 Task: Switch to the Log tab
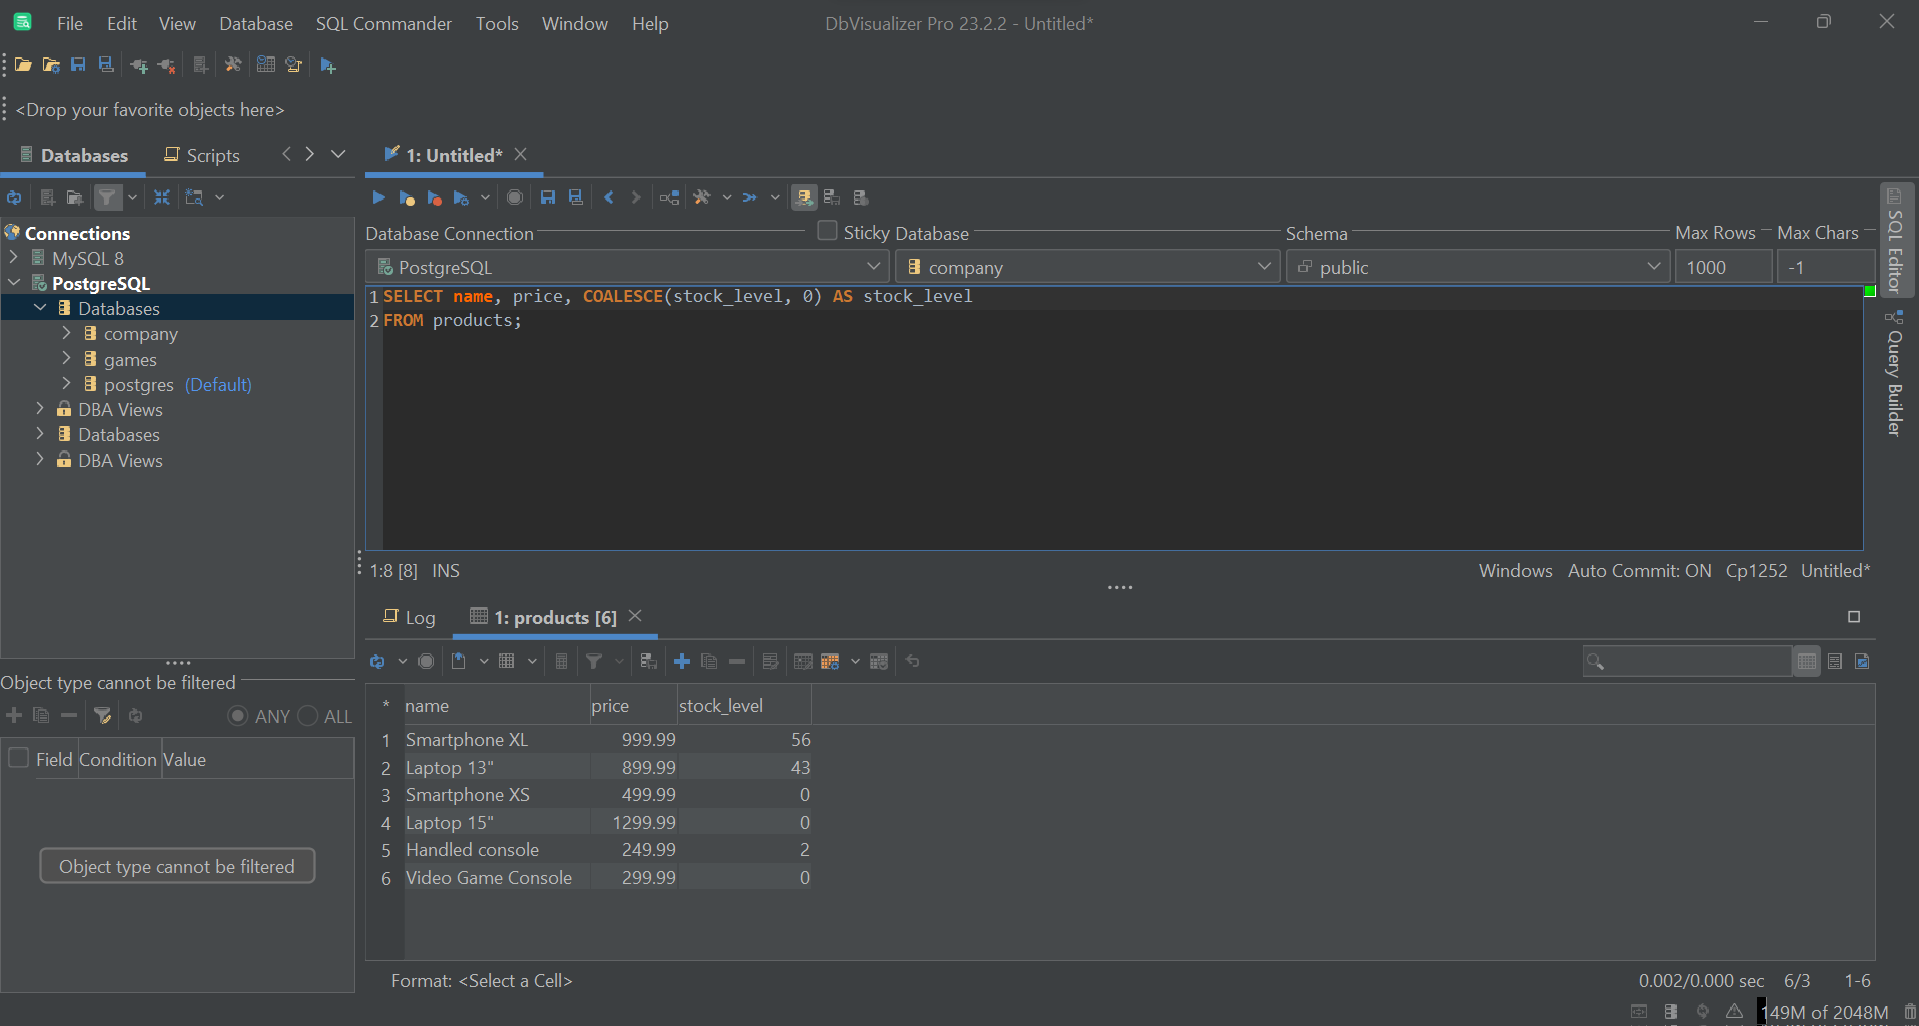(x=410, y=617)
